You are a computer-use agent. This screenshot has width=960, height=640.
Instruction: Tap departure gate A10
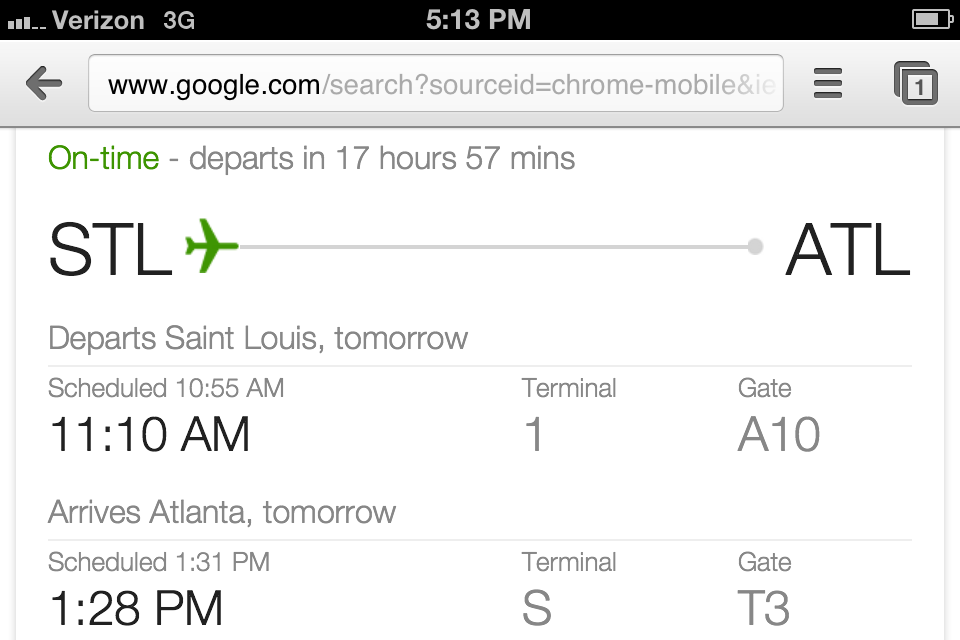779,435
